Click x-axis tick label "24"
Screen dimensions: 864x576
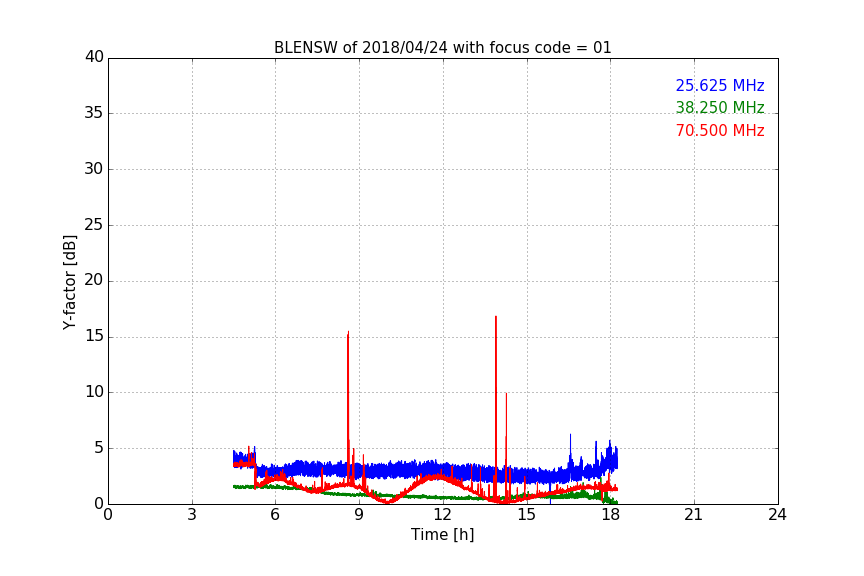777,515
